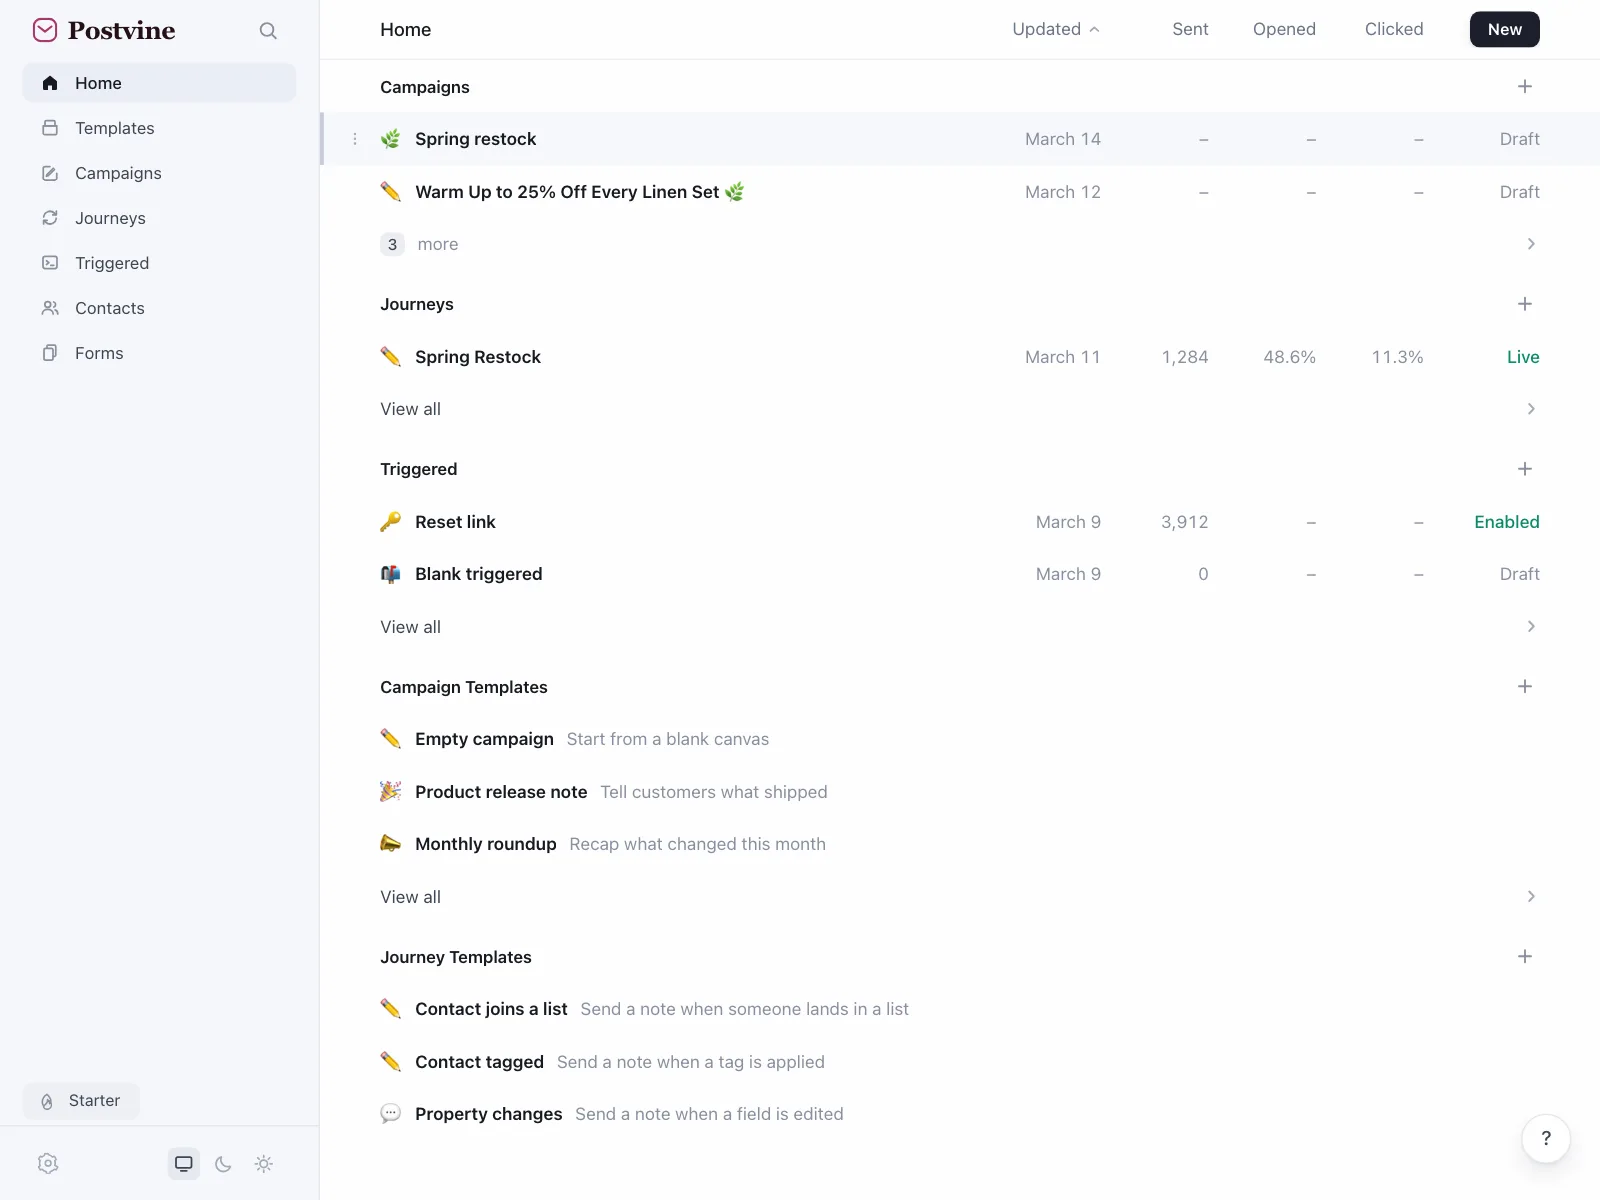This screenshot has height=1200, width=1600.
Task: Navigate to Forms in the sidebar
Action: [x=159, y=353]
